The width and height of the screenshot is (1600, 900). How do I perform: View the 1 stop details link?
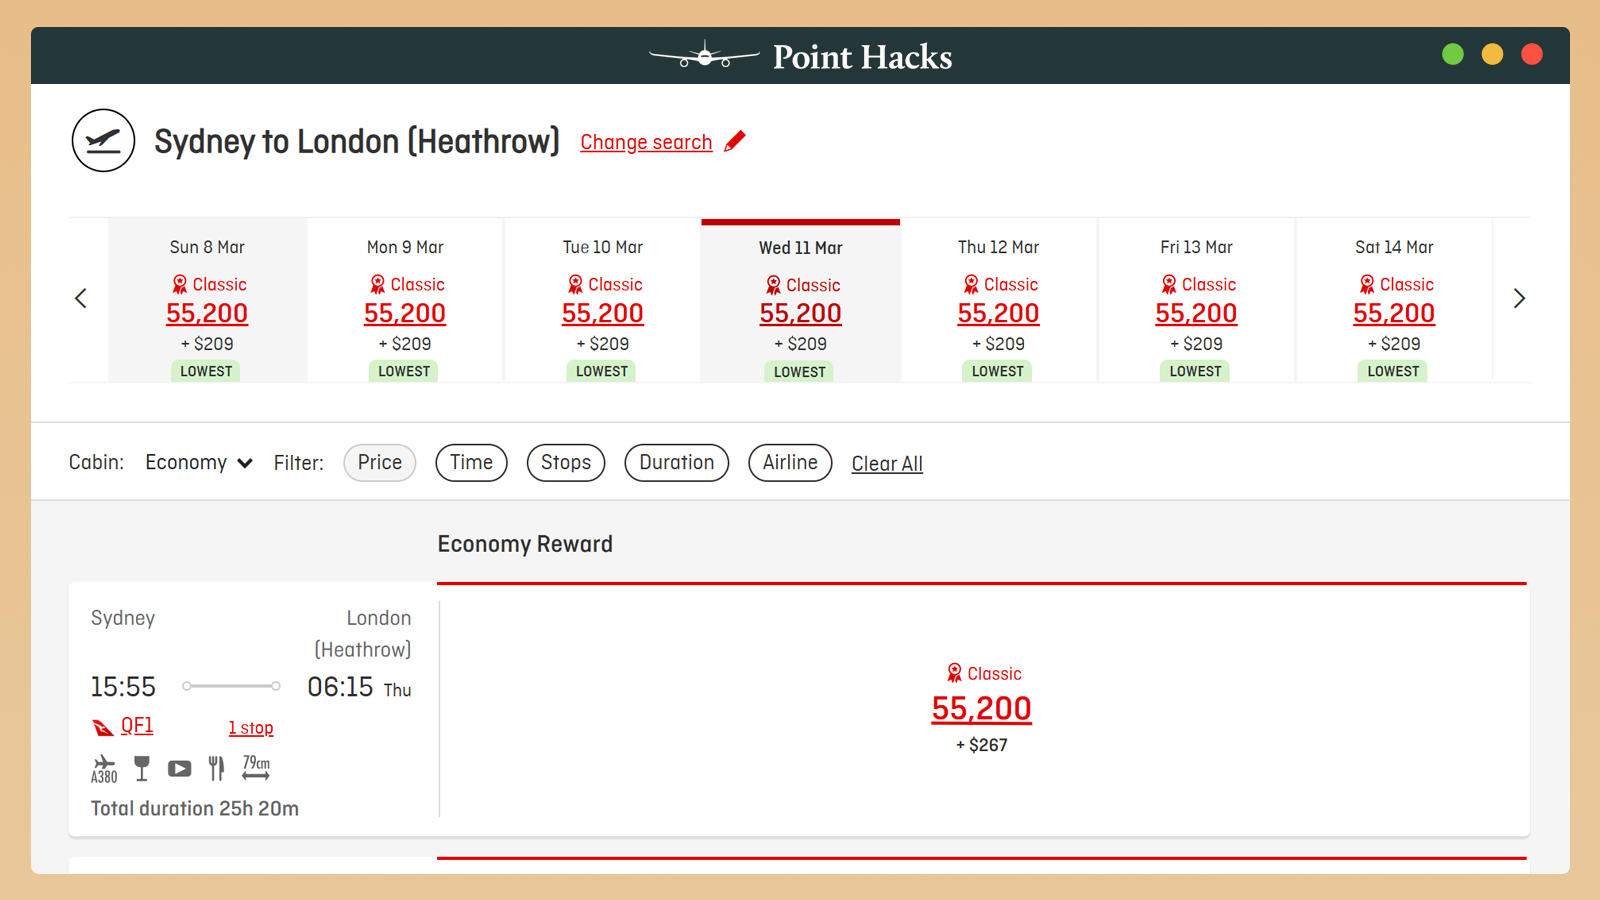coord(251,728)
